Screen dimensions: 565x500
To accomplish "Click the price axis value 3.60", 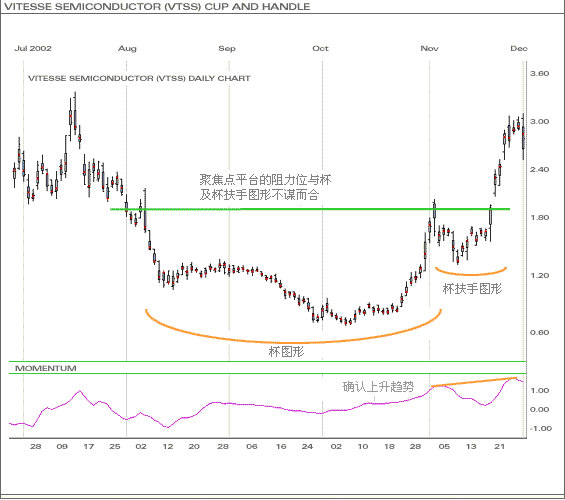I will tap(539, 73).
